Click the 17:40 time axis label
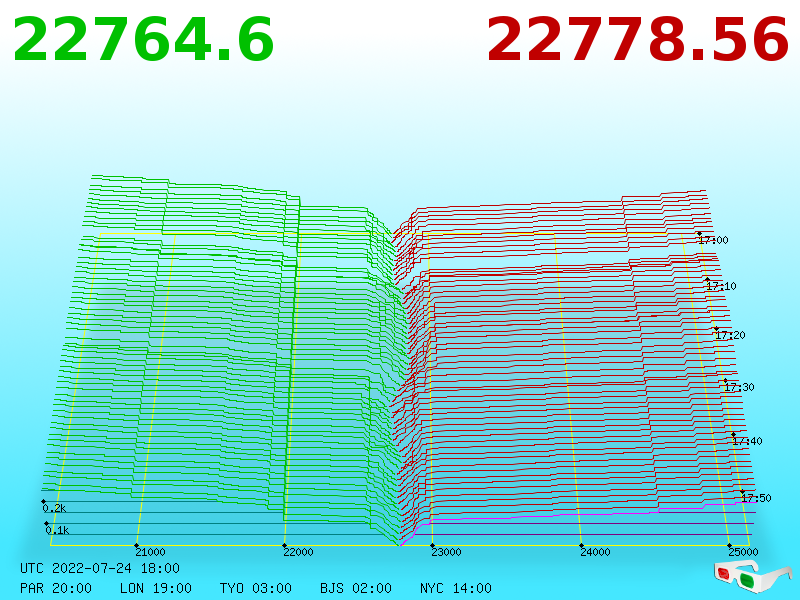Image resolution: width=800 pixels, height=600 pixels. [x=747, y=441]
